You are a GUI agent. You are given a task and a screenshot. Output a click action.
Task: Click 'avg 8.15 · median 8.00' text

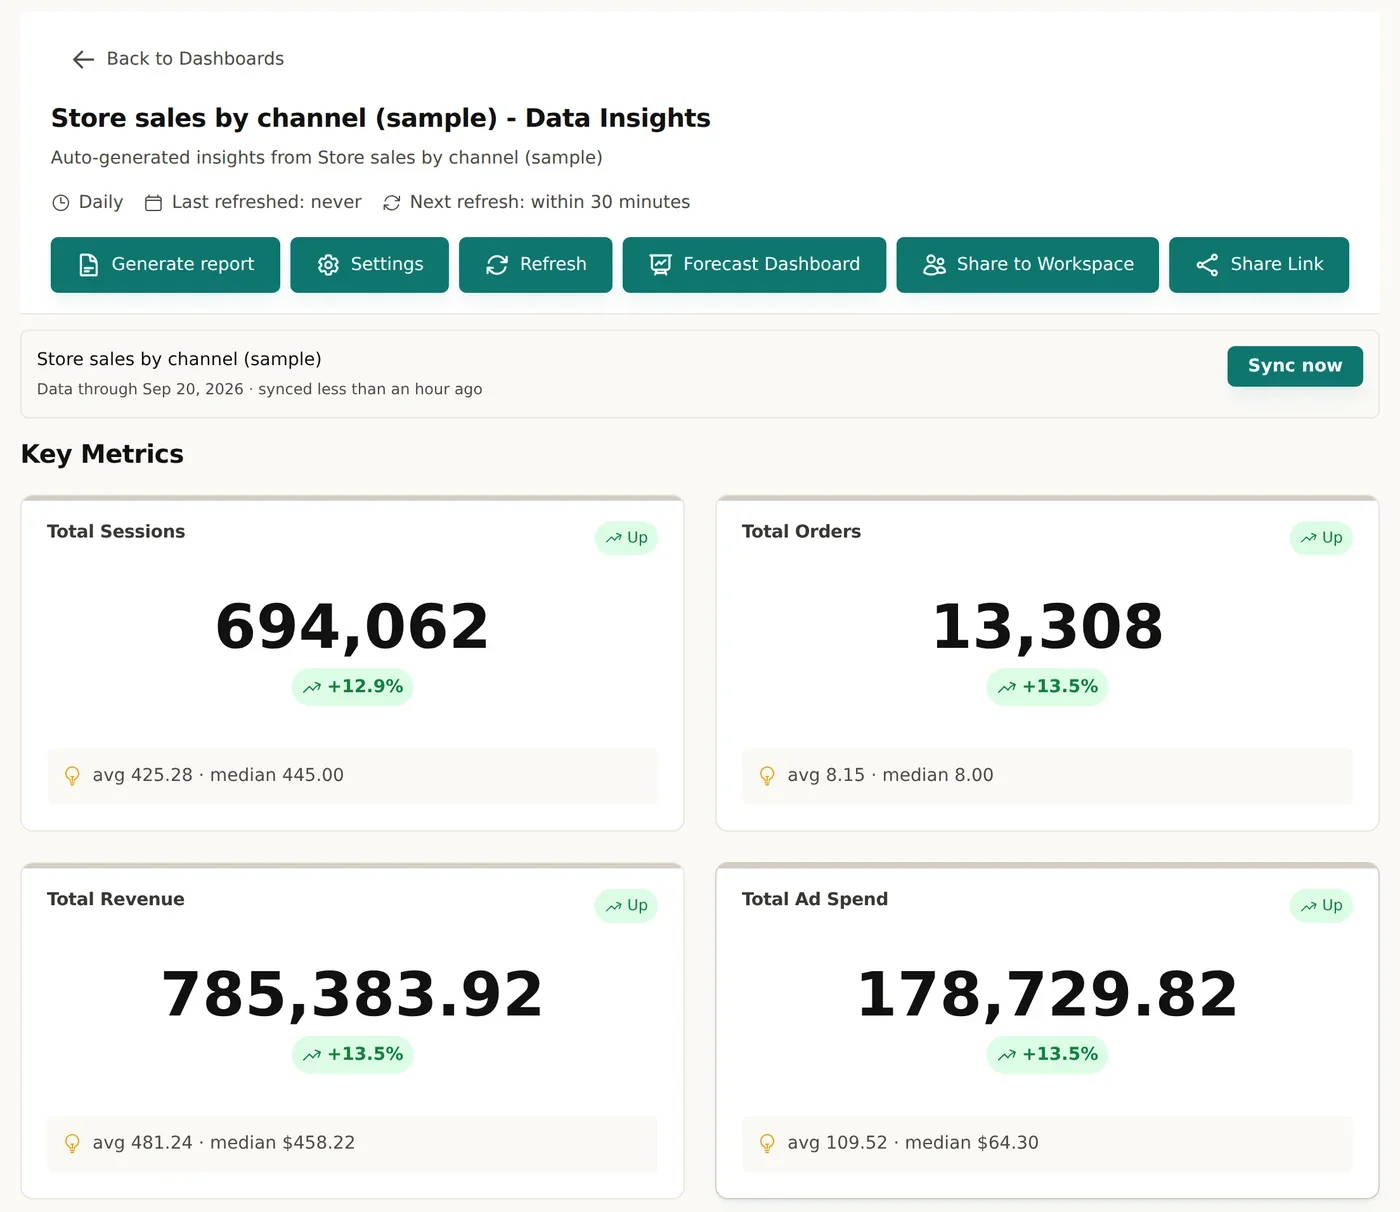(890, 775)
